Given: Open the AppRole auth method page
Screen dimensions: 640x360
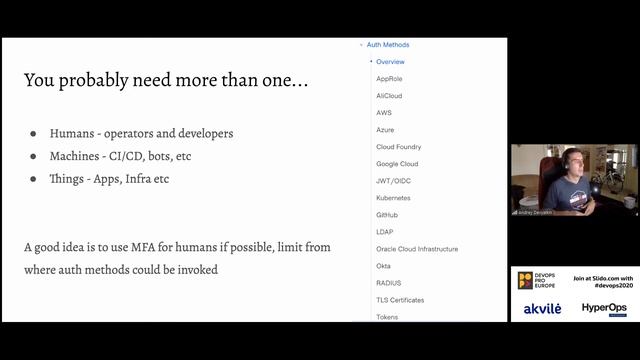Looking at the screenshot, I should [389, 79].
